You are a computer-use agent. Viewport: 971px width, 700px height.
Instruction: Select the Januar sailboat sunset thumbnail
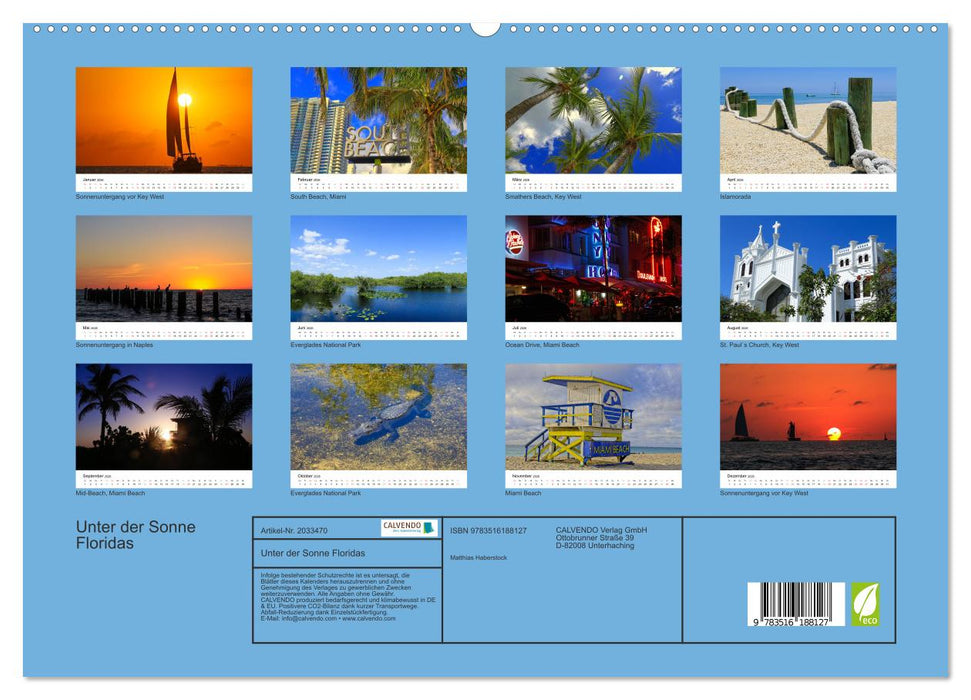(163, 118)
